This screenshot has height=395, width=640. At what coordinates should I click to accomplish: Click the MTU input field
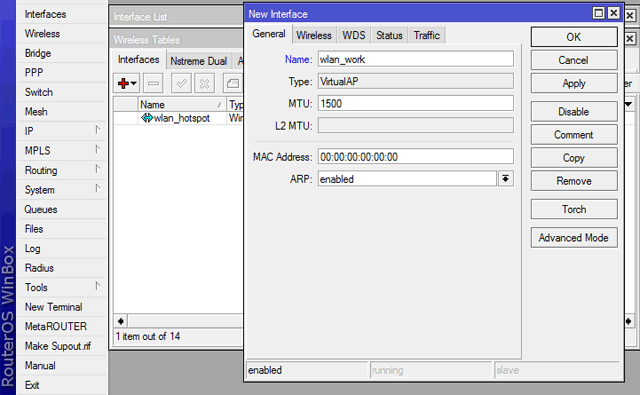pyautogui.click(x=416, y=103)
